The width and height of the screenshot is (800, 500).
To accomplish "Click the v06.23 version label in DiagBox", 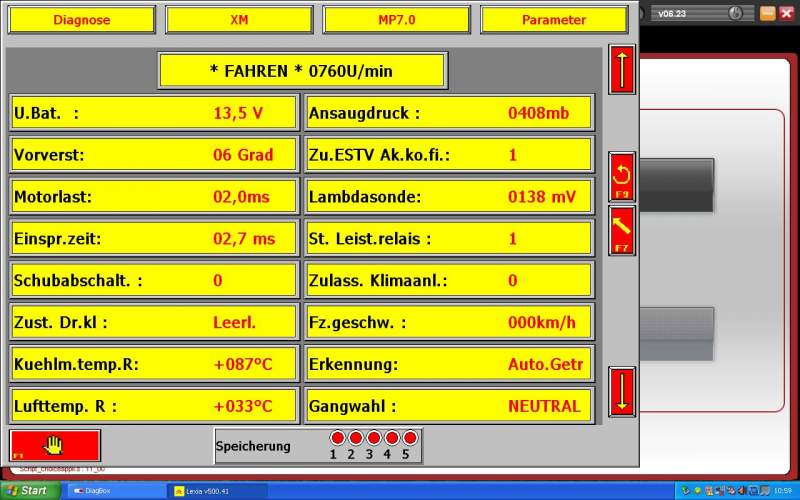I will click(671, 14).
